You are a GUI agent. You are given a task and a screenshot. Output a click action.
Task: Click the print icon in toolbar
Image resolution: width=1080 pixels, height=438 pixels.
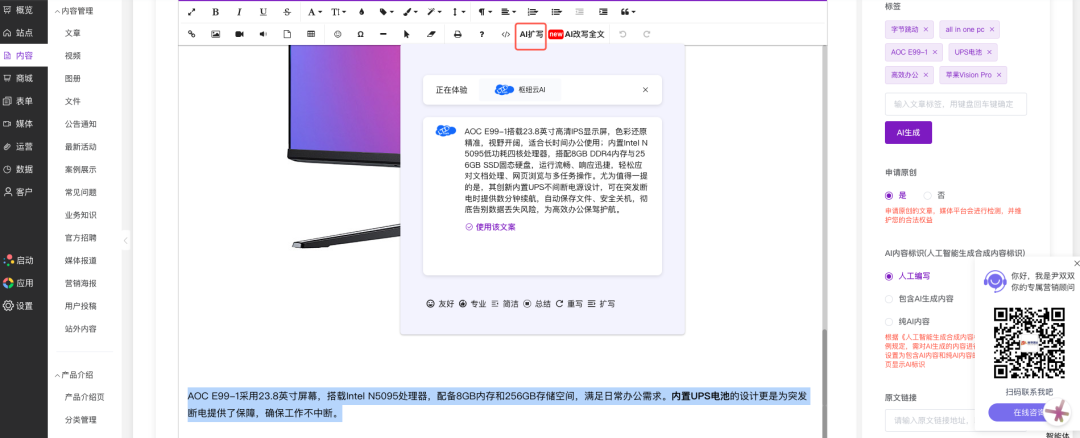pos(458,34)
